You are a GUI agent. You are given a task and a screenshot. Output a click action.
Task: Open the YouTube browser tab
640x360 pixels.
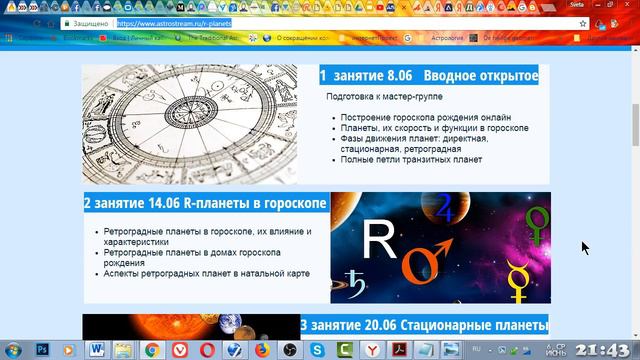pos(380,7)
